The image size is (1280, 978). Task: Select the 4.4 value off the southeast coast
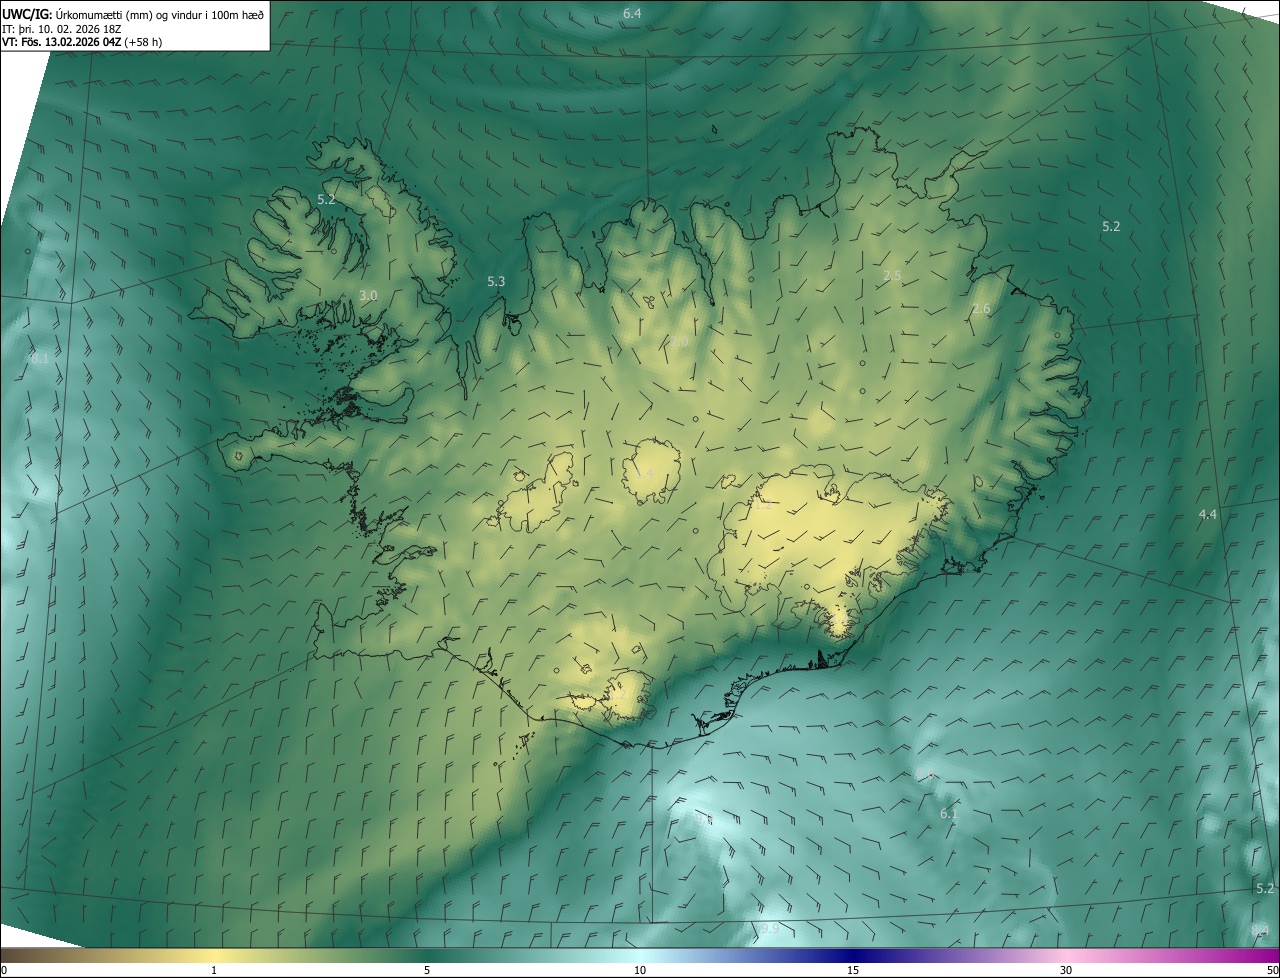pos(1208,514)
